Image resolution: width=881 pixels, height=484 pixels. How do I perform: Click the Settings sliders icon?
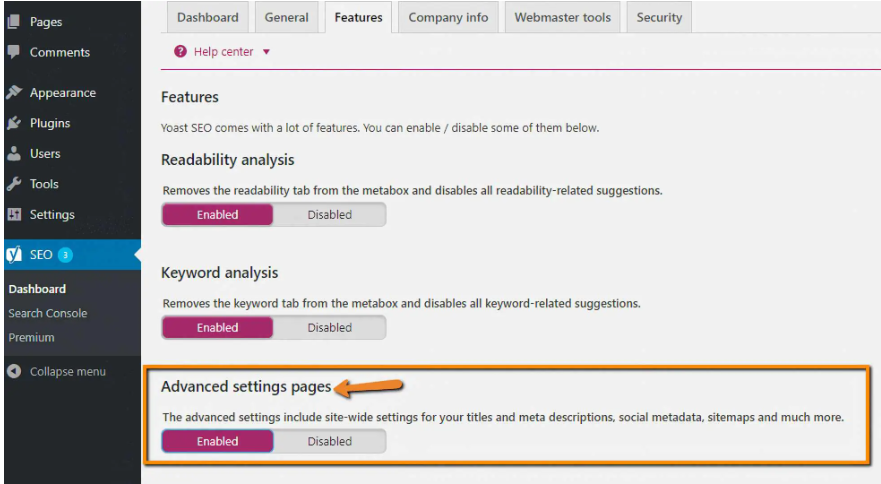pyautogui.click(x=14, y=214)
